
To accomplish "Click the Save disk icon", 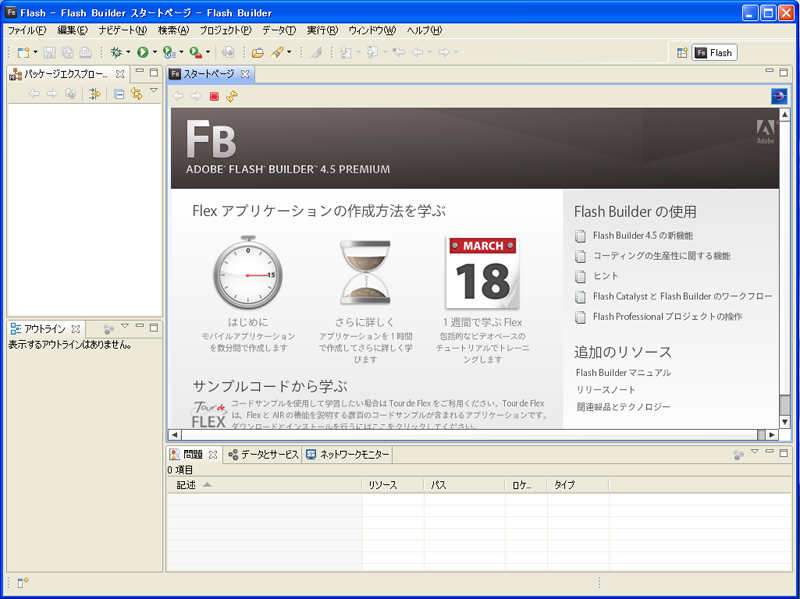I will click(x=49, y=52).
